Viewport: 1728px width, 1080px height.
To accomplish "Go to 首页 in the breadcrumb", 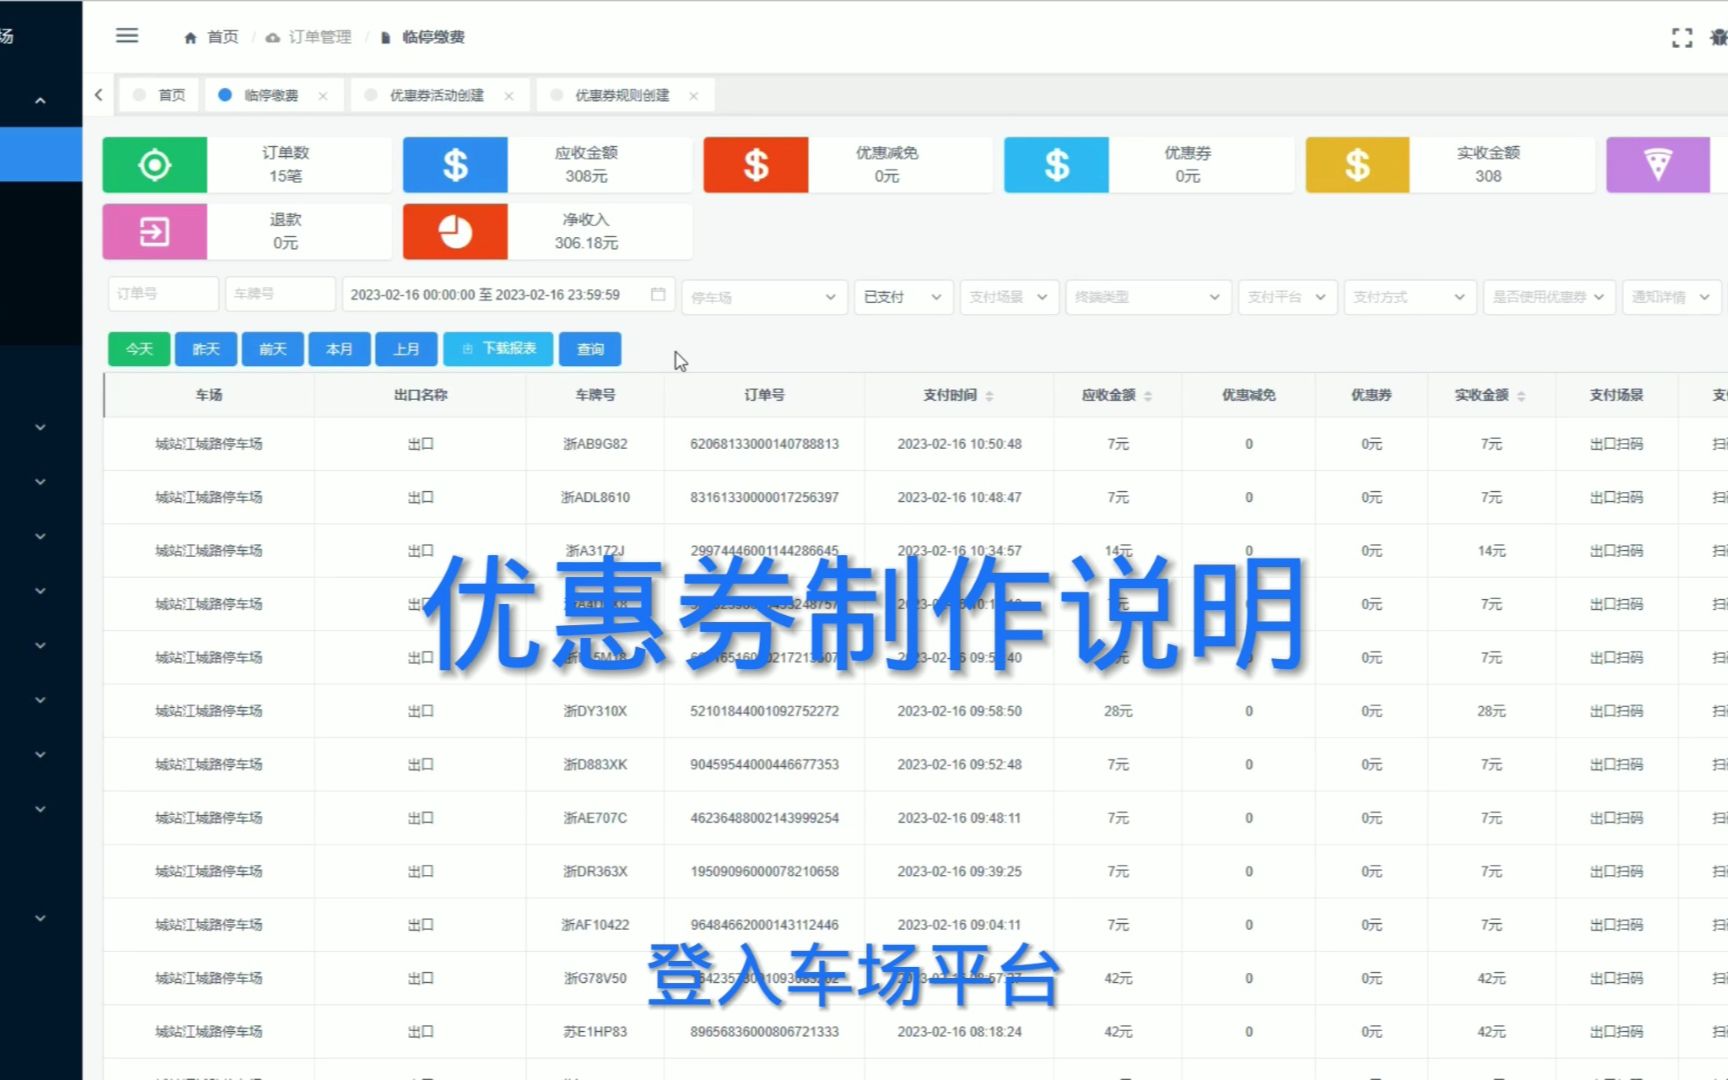I will (x=222, y=37).
